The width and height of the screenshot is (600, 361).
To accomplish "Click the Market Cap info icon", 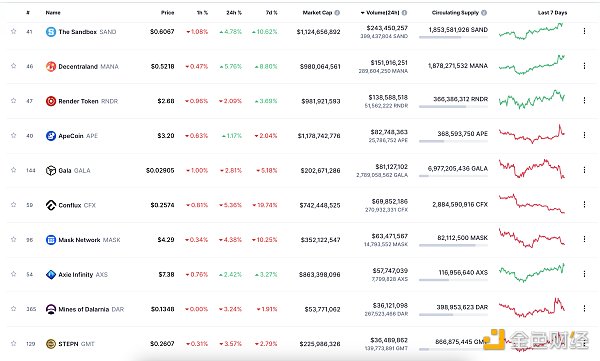I will (337, 13).
